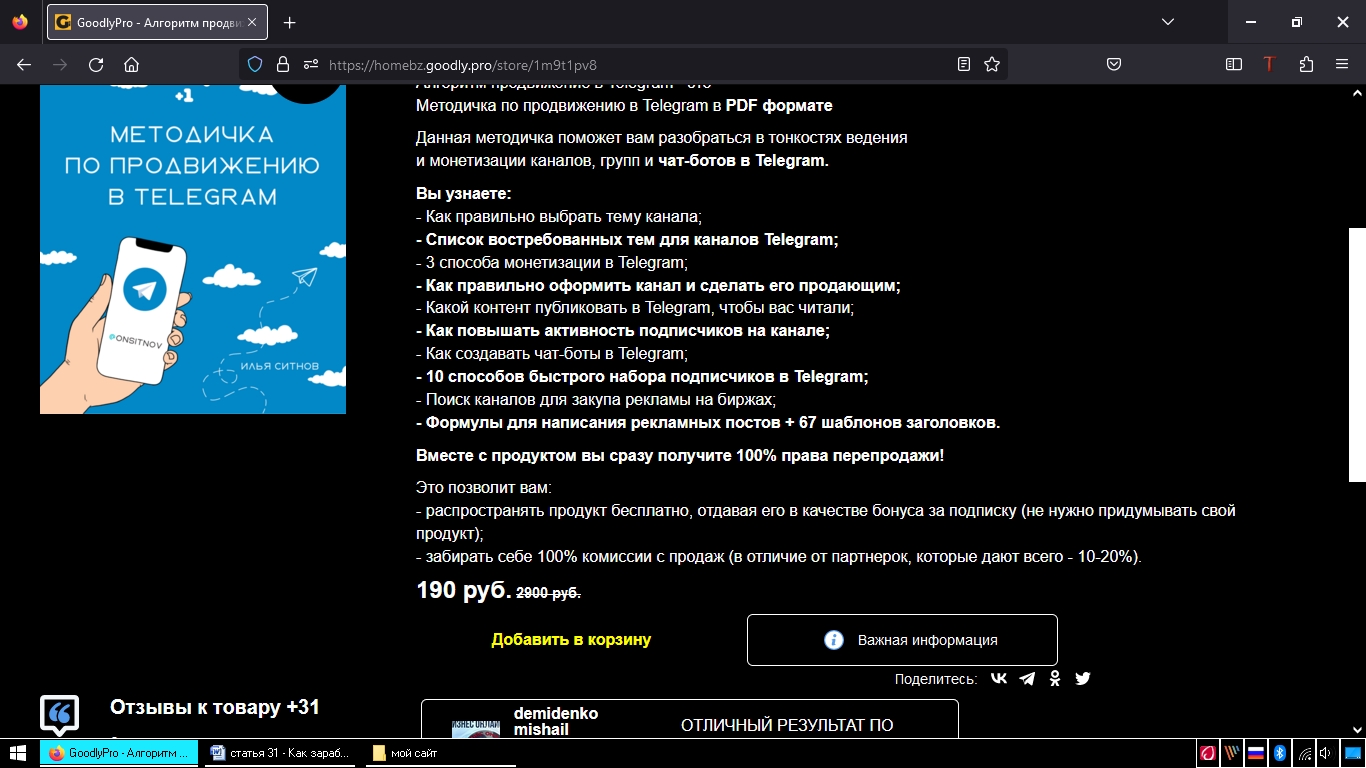This screenshot has height=768, width=1366.
Task: Click the reviews quote icon
Action: pos(59,714)
